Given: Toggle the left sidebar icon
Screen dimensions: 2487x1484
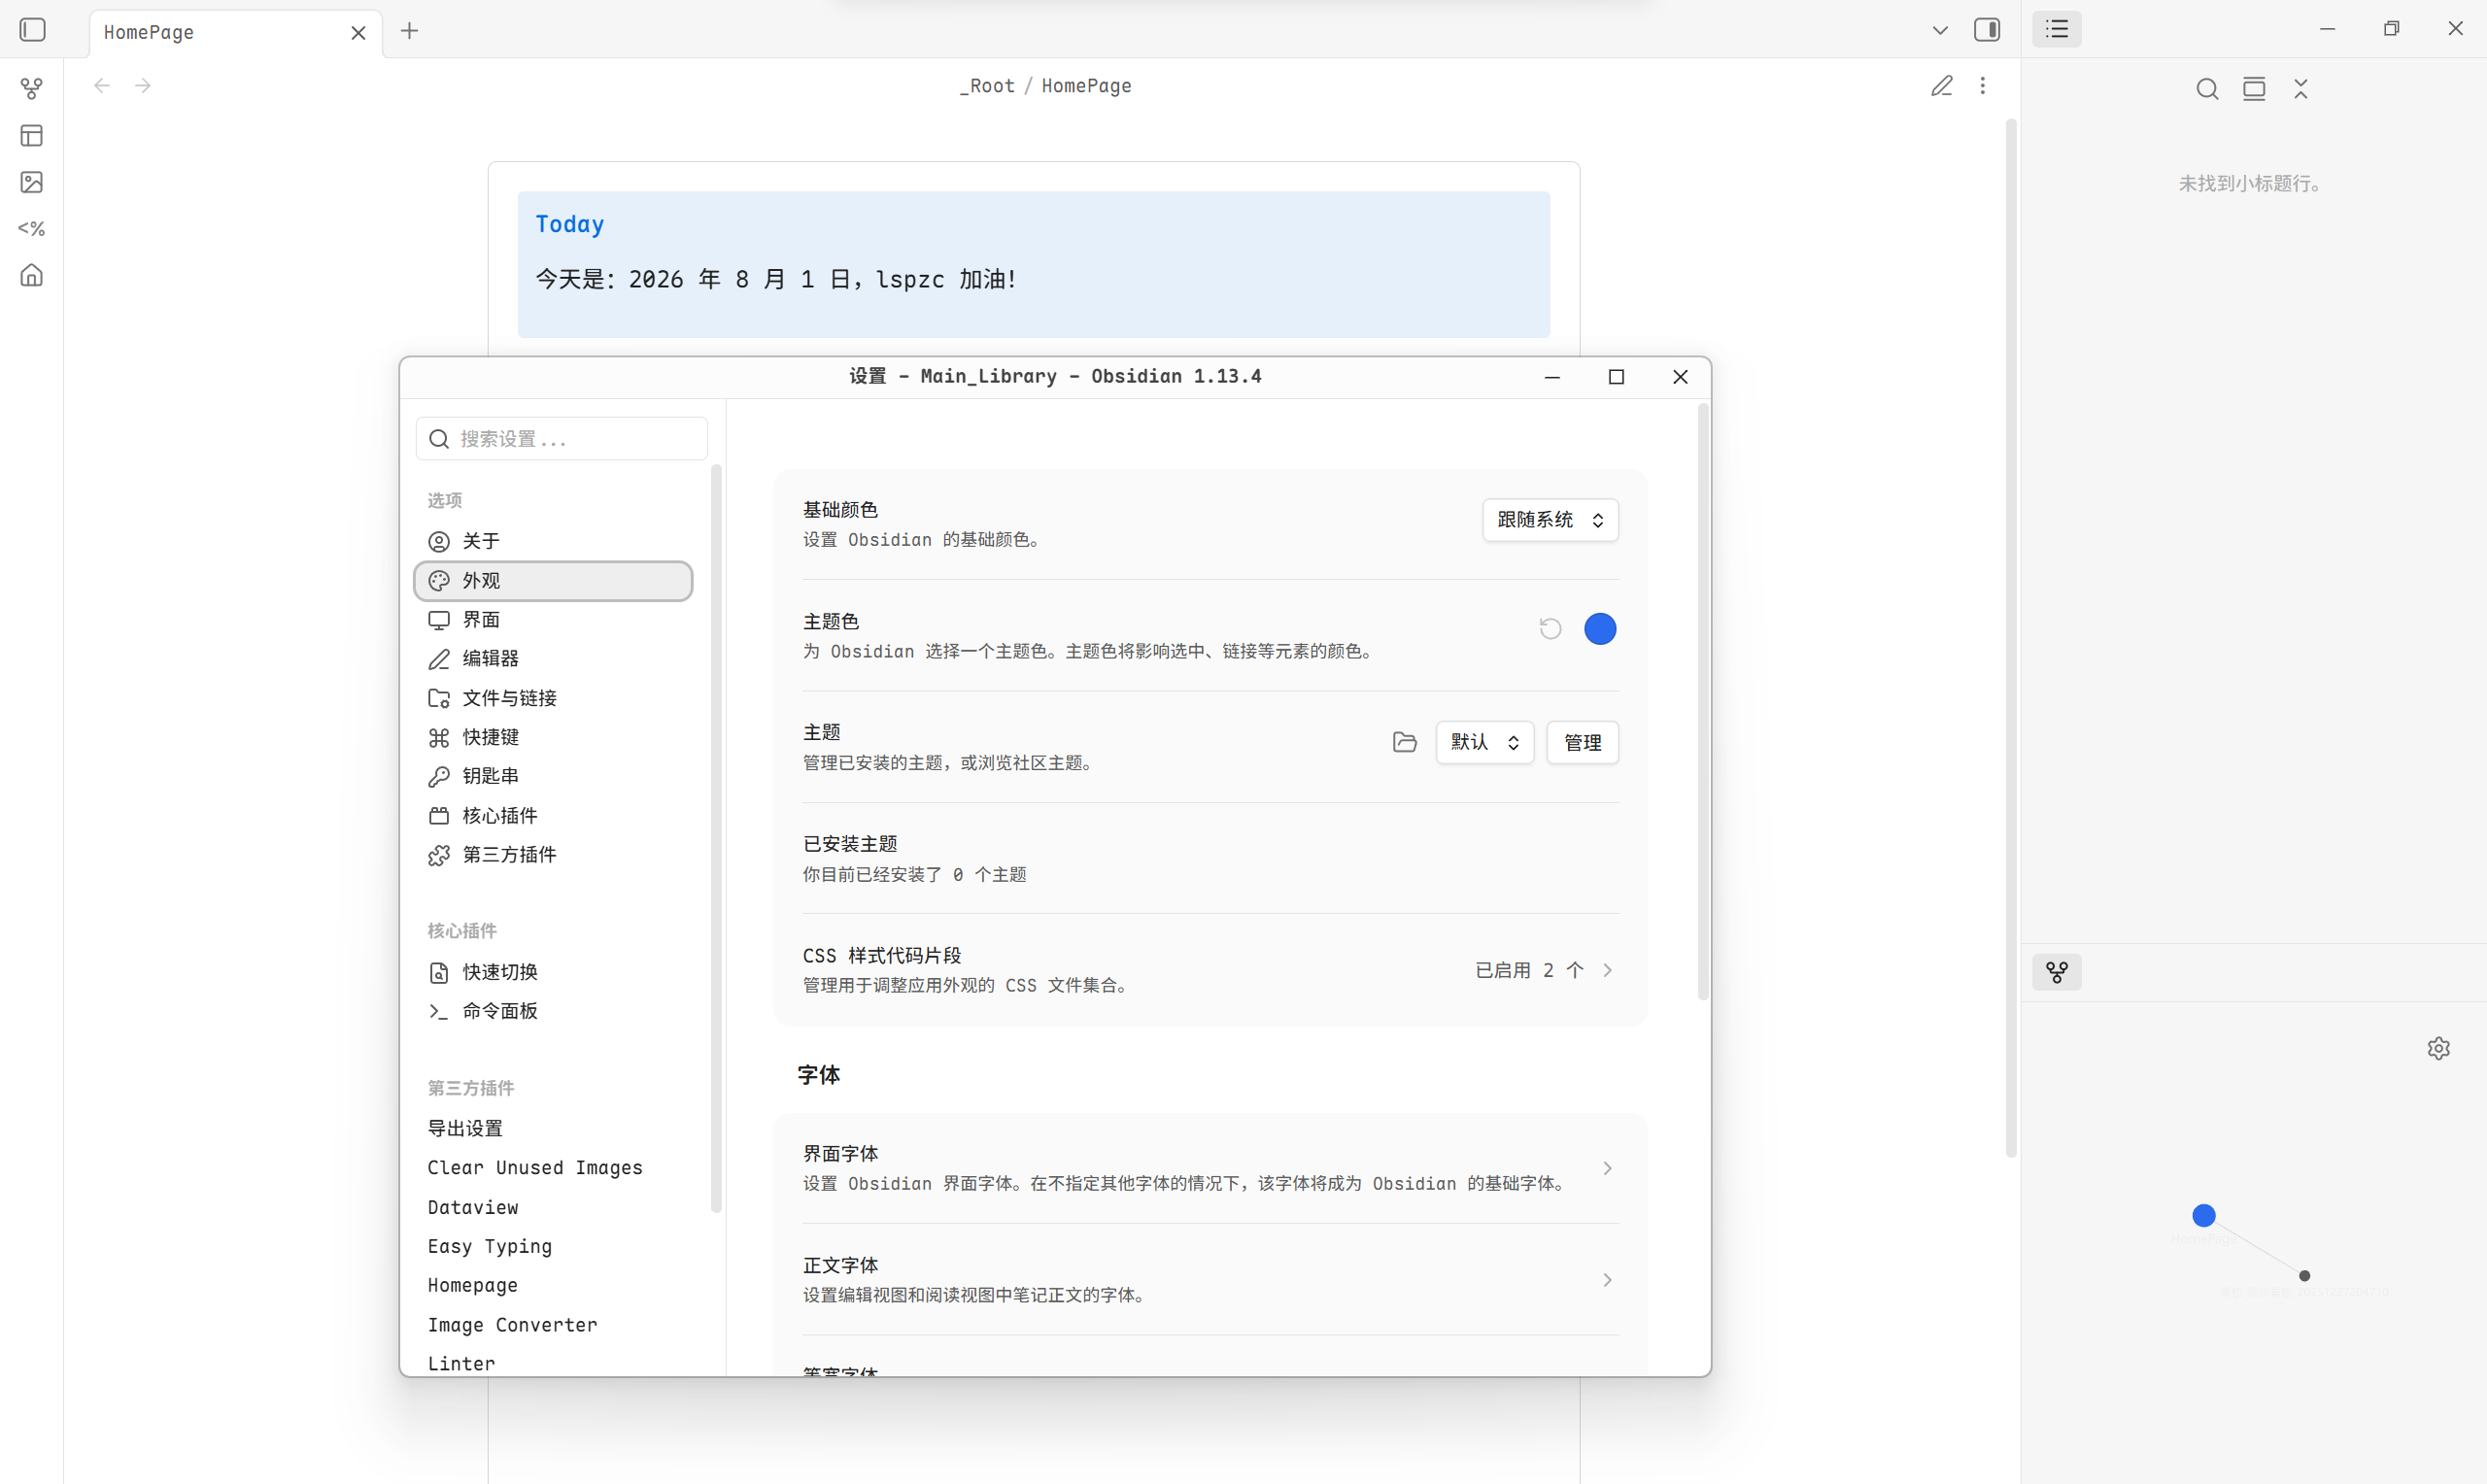Looking at the screenshot, I should (x=32, y=30).
